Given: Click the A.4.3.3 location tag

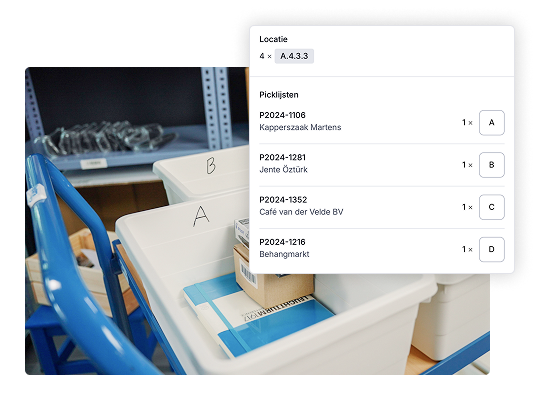Looking at the screenshot, I should pyautogui.click(x=294, y=56).
